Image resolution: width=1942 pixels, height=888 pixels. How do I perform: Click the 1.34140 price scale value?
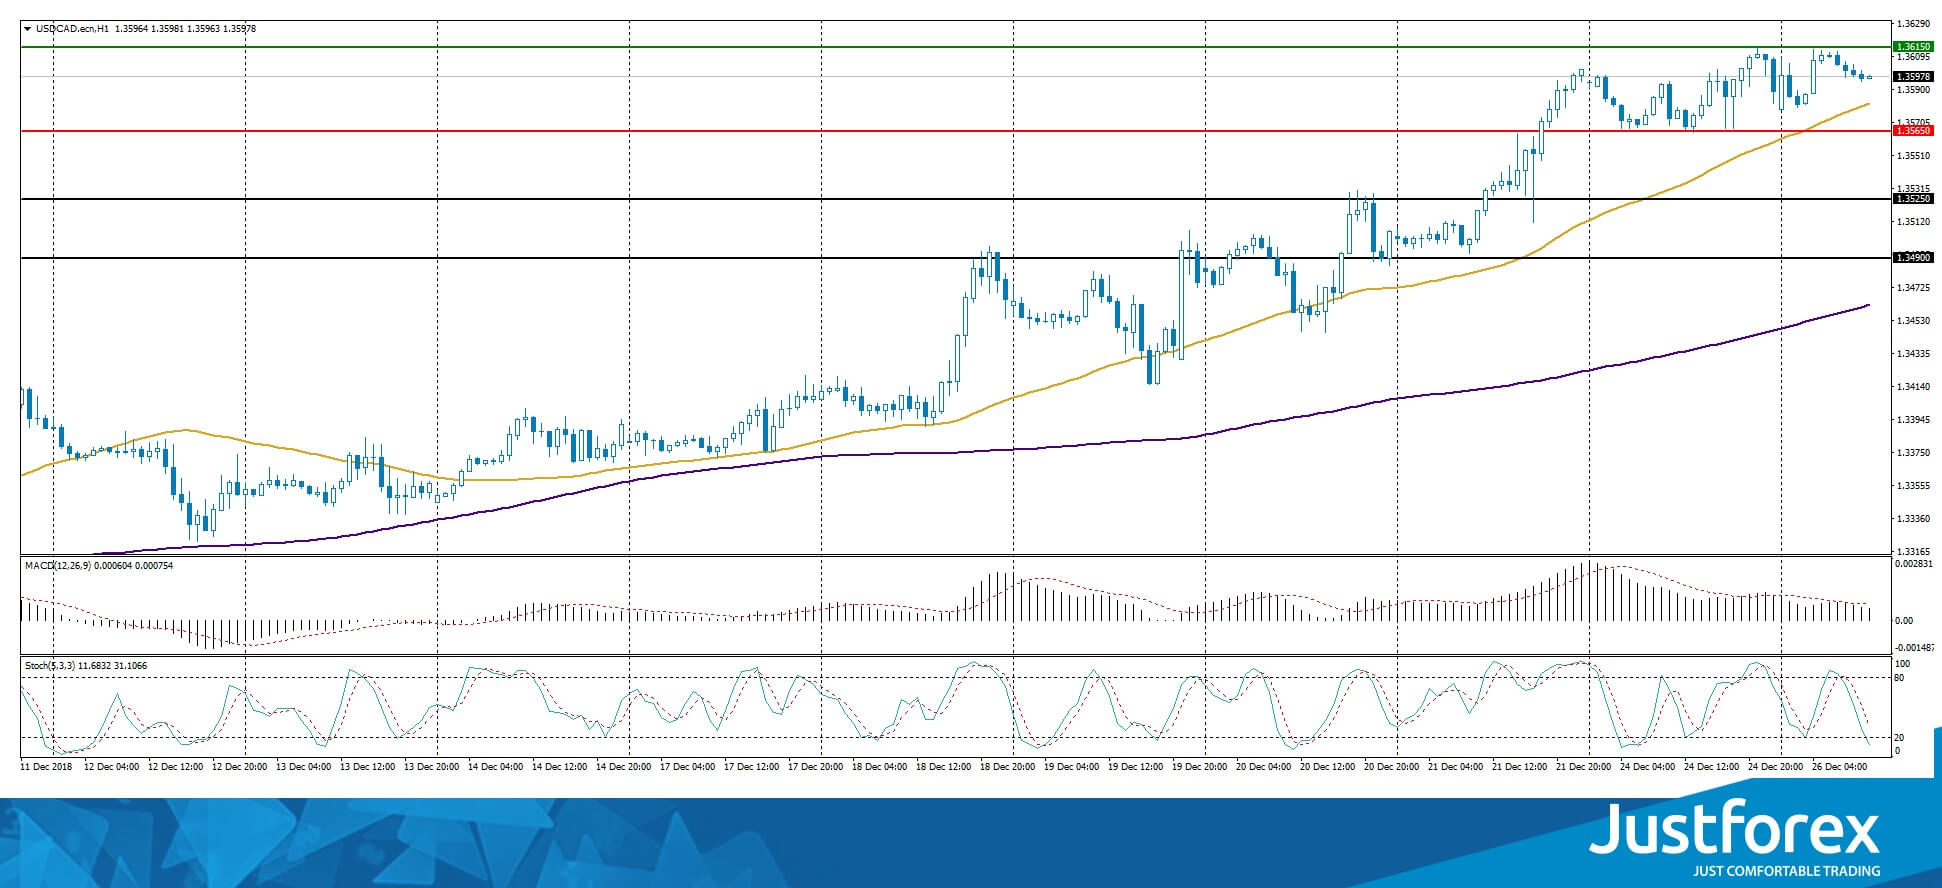coord(1912,387)
